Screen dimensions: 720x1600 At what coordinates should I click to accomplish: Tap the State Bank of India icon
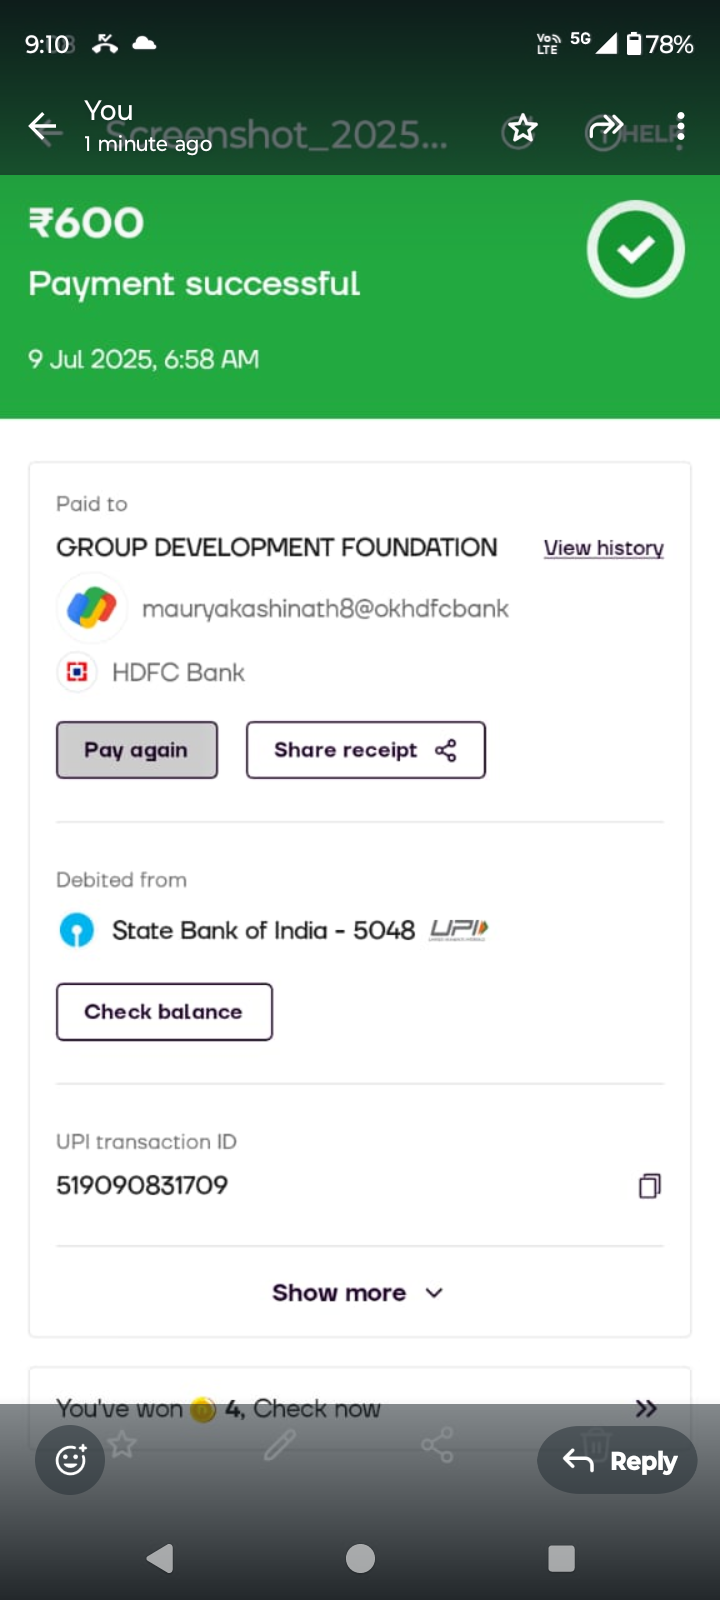[x=77, y=930]
